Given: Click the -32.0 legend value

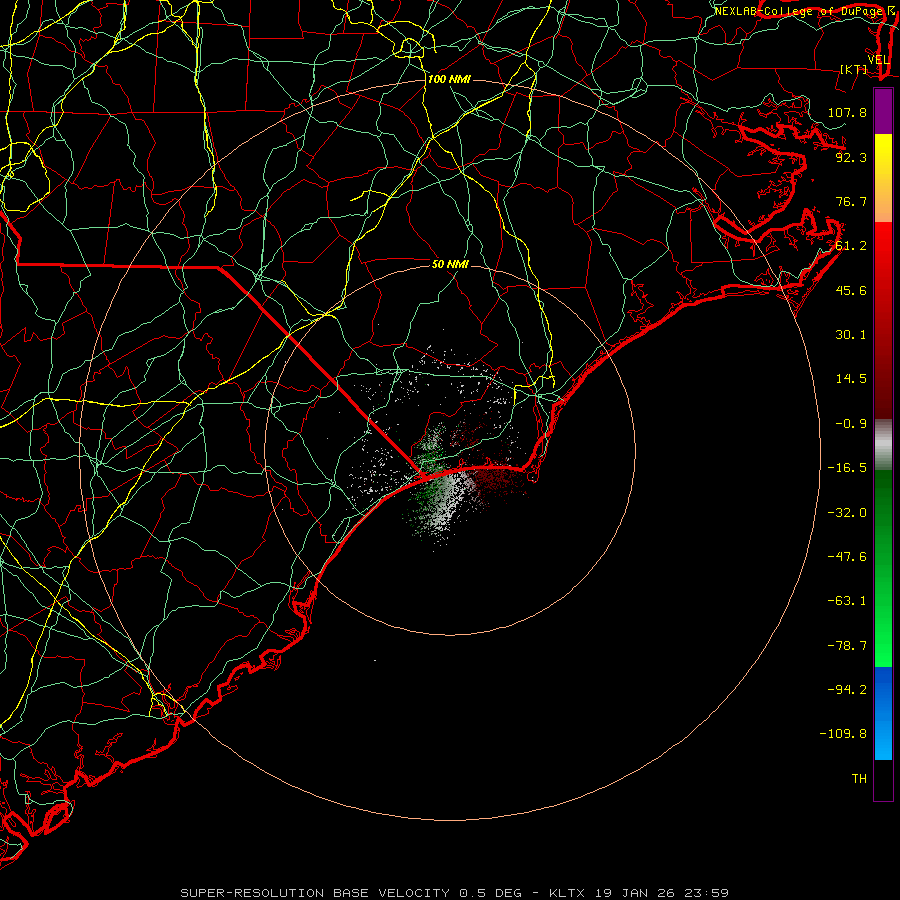Looking at the screenshot, I should point(847,513).
